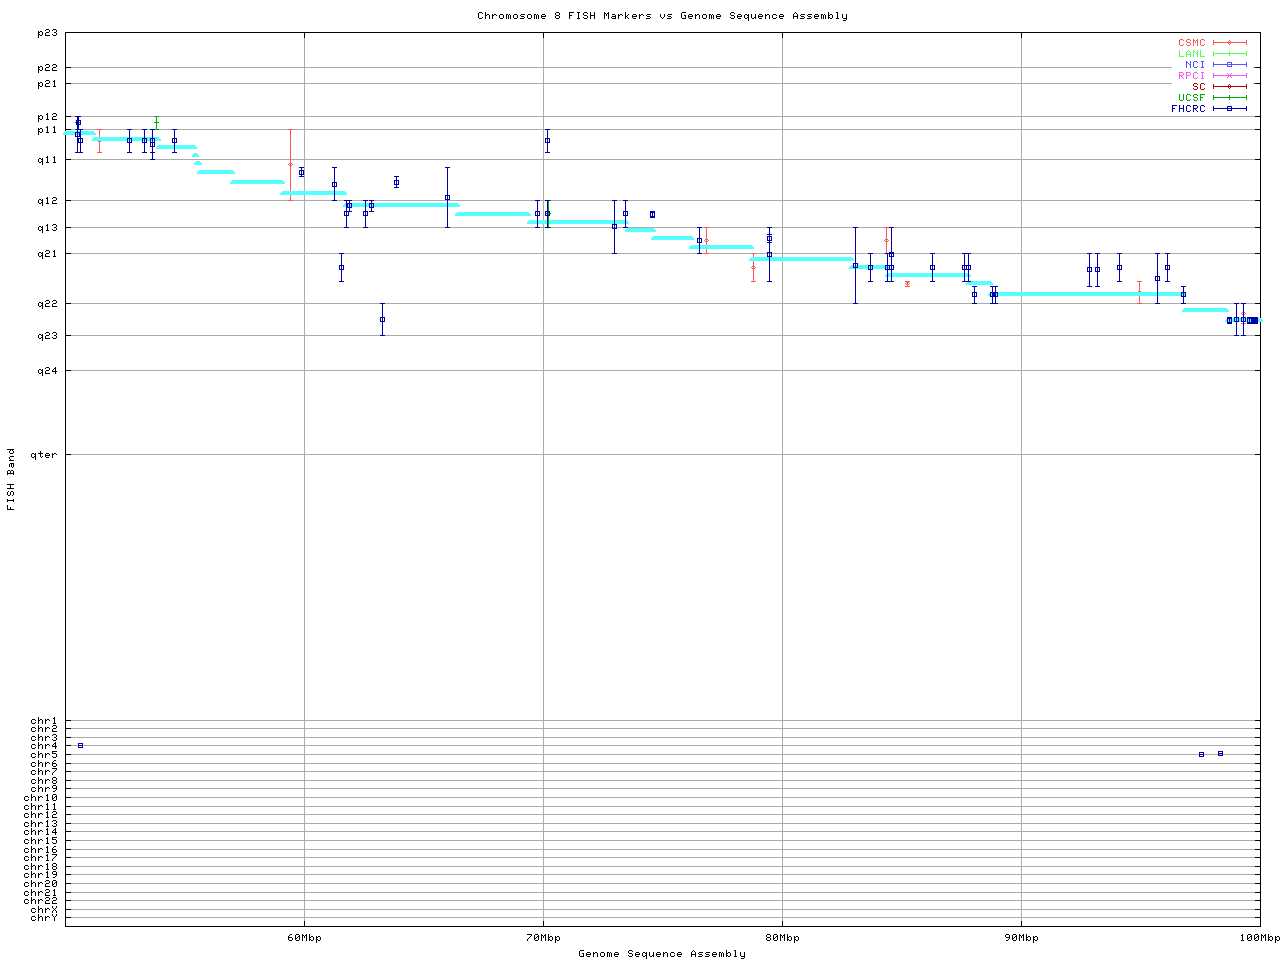This screenshot has width=1280, height=960.
Task: Click the chr1 row label
Action: coord(44,721)
